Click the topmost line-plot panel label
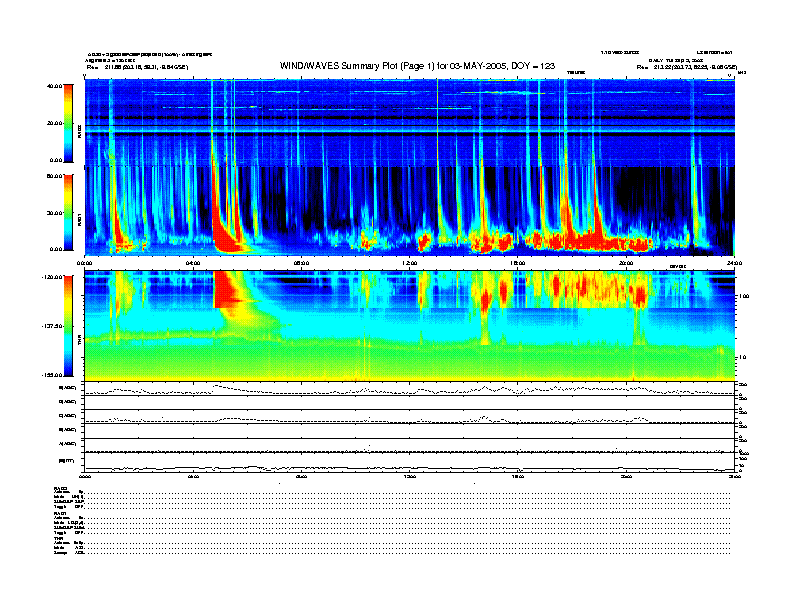792x612 pixels. (x=68, y=388)
